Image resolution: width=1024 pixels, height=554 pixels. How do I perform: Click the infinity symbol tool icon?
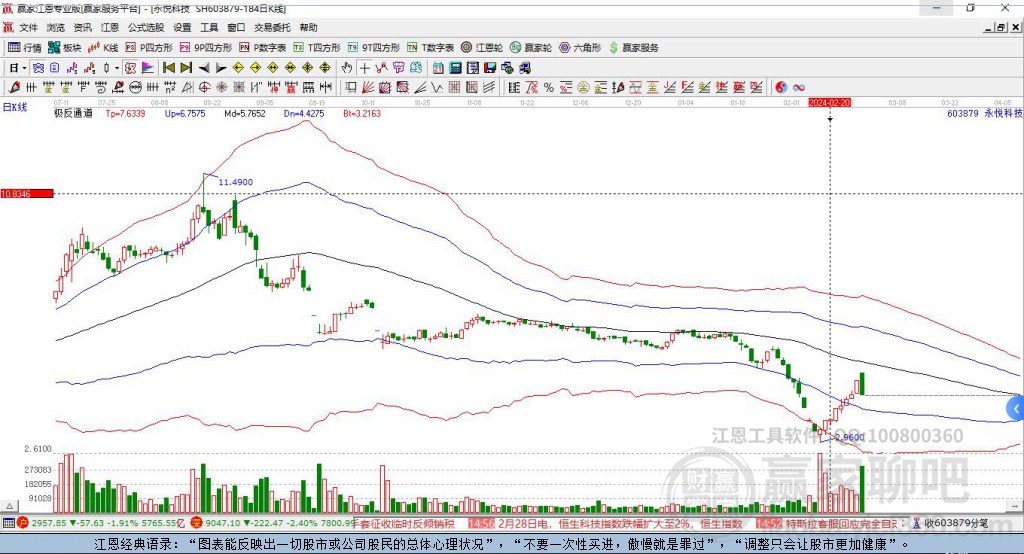pos(799,88)
